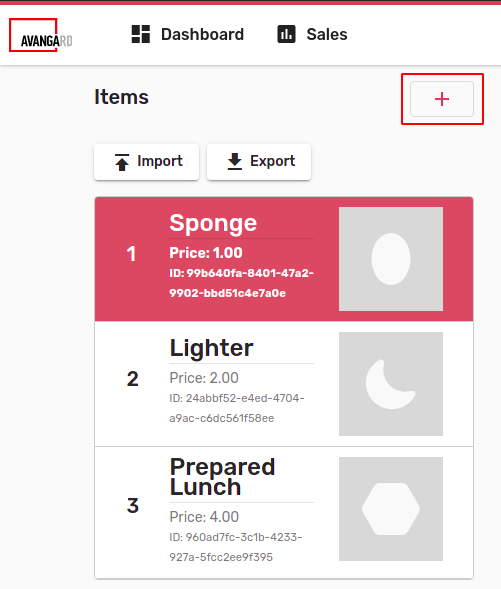Click the plus icon to add item
The image size is (501, 589).
442,99
